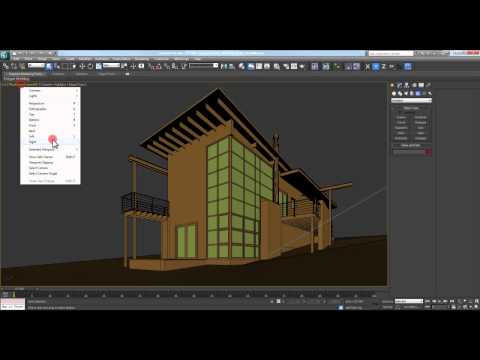Switch to the Hierarchy command panel tab
Image resolution: width=480 pixels, height=360 pixels.
click(407, 85)
